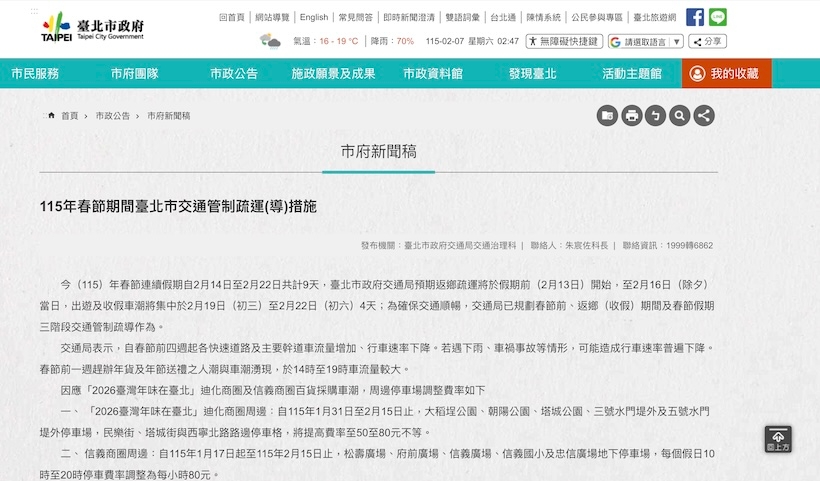Open the 市民服務 menu

coord(35,74)
